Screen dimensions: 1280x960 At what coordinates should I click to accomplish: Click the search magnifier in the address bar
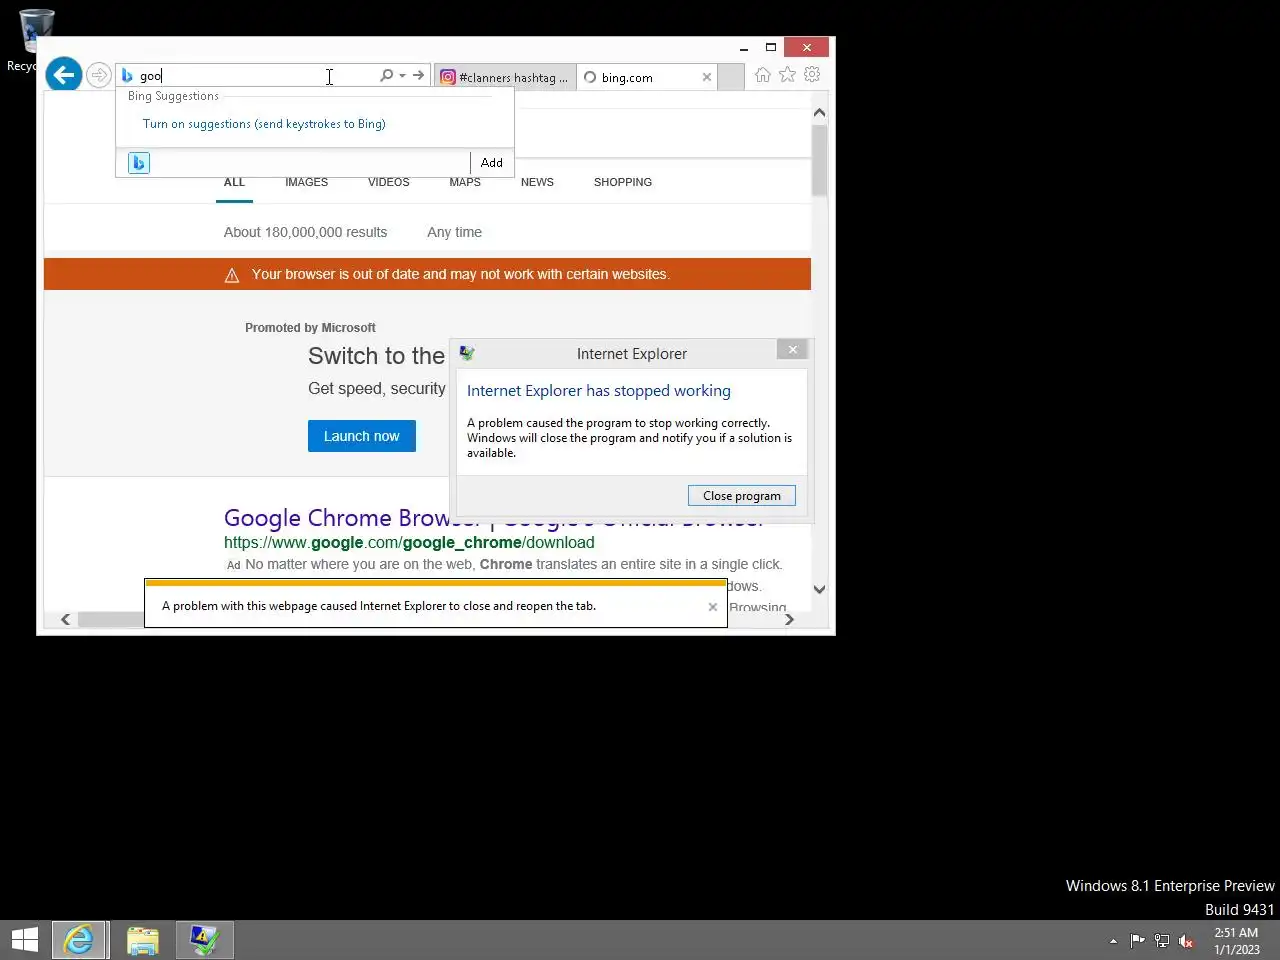[x=386, y=75]
